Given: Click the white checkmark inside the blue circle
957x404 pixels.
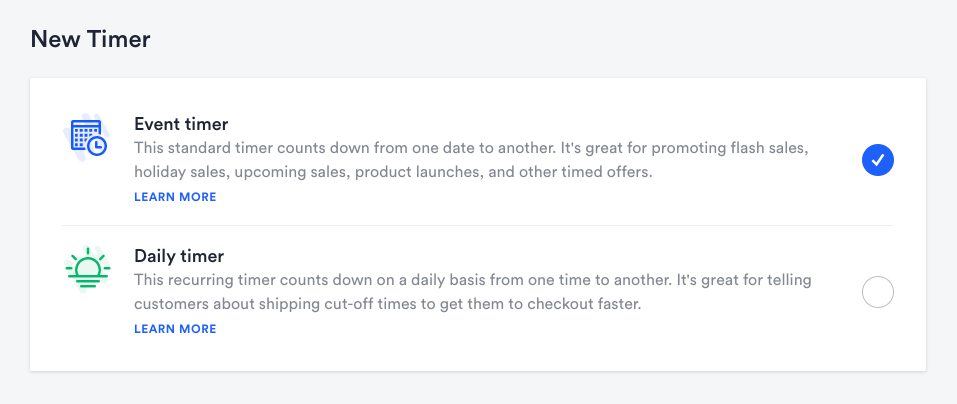Looking at the screenshot, I should coord(877,160).
